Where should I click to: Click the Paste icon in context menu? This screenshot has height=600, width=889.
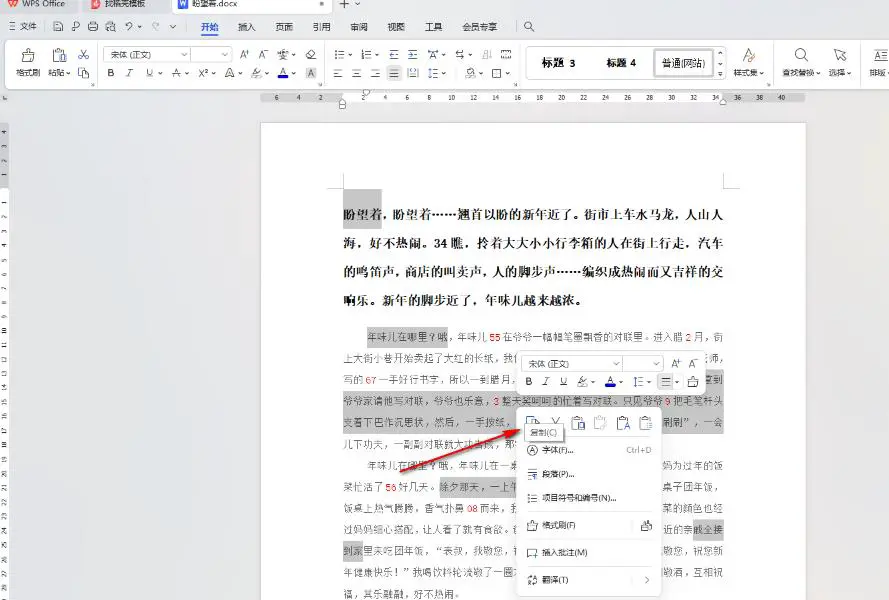(578, 422)
